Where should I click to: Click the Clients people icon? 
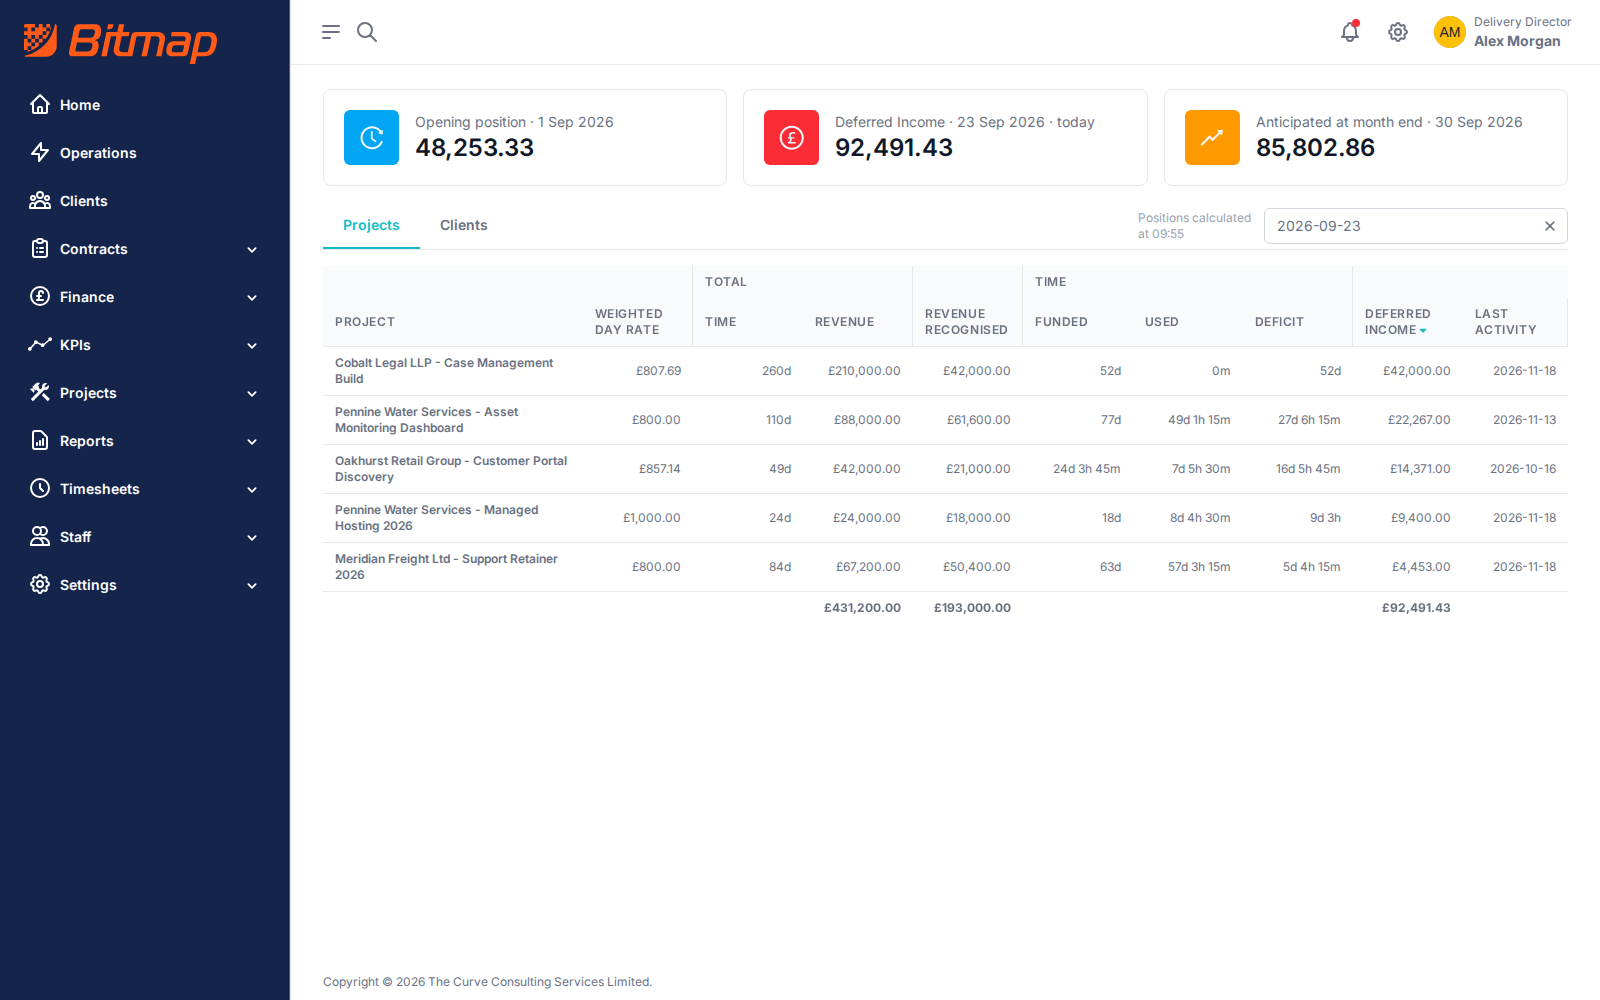coord(40,200)
